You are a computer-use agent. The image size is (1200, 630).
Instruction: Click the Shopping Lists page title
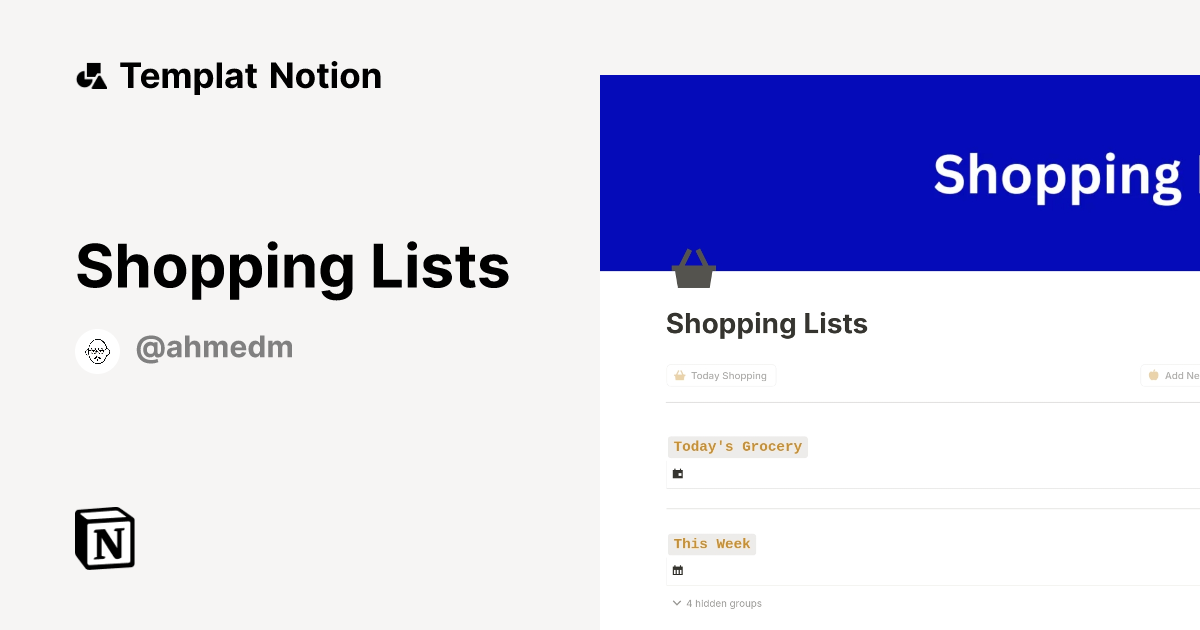pyautogui.click(x=766, y=323)
